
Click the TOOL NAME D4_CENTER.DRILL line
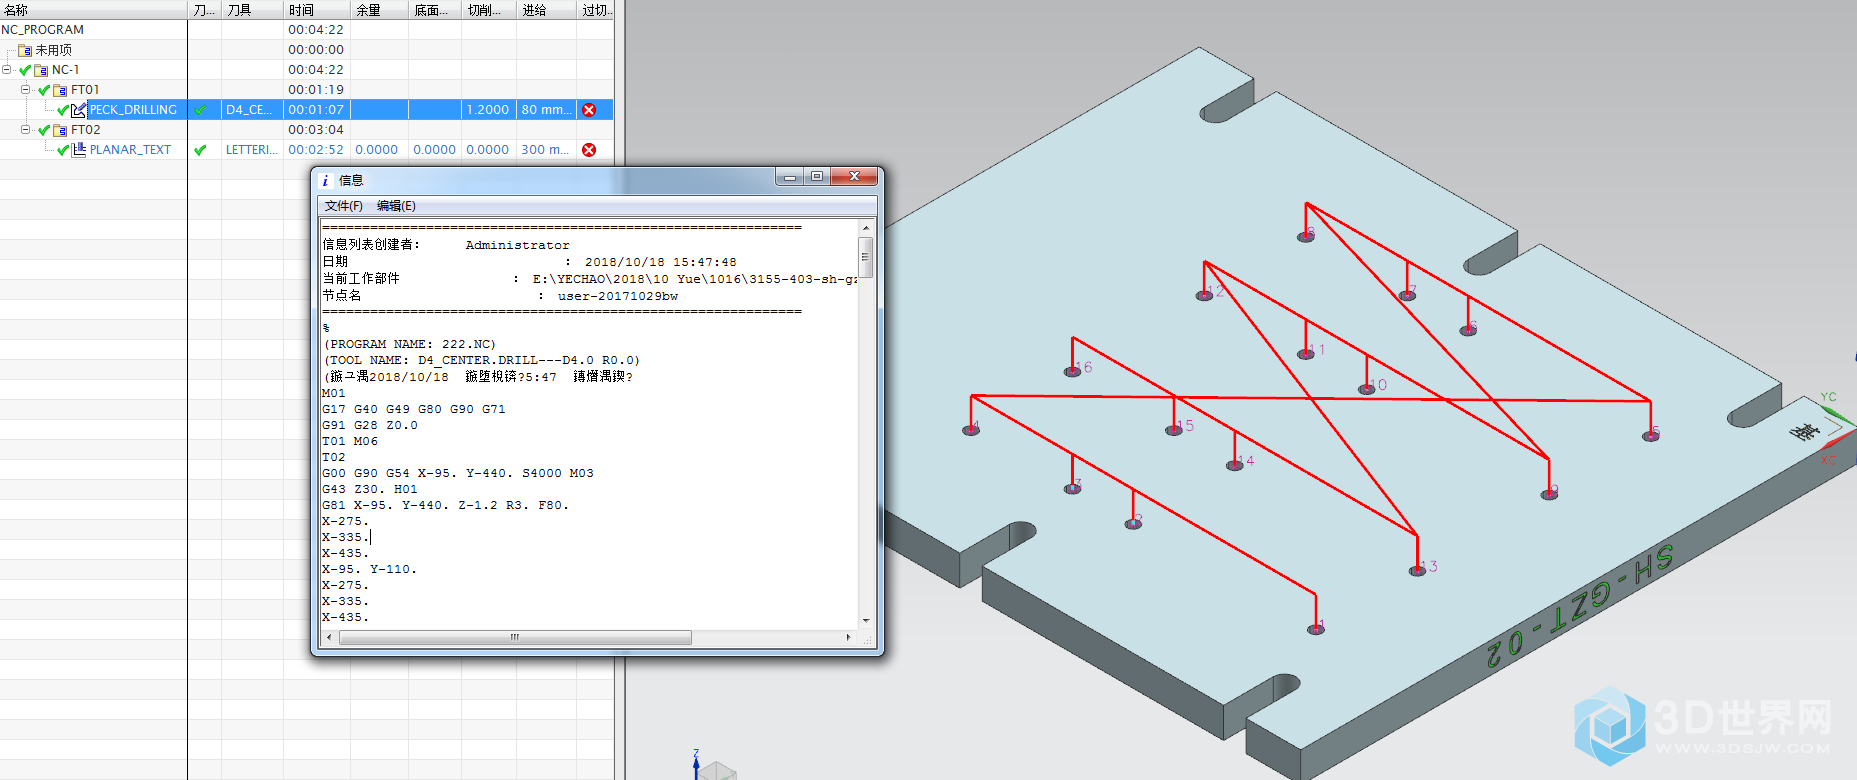coord(481,360)
